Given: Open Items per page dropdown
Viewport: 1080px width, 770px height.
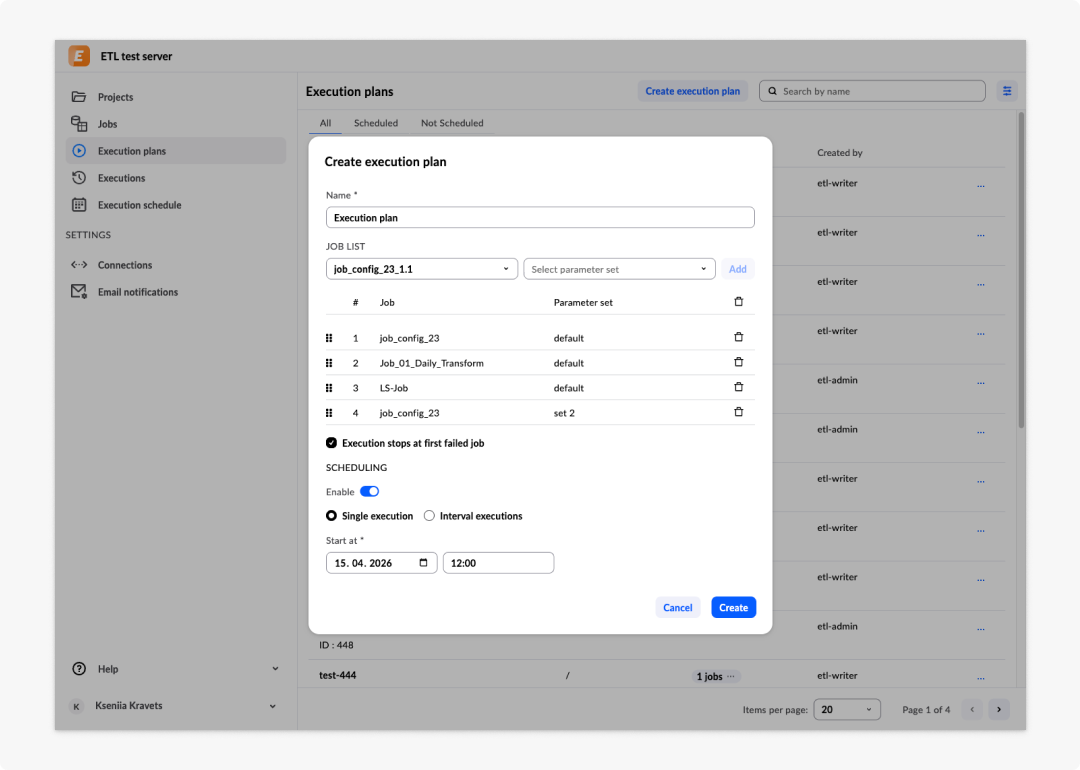Looking at the screenshot, I should tap(847, 709).
